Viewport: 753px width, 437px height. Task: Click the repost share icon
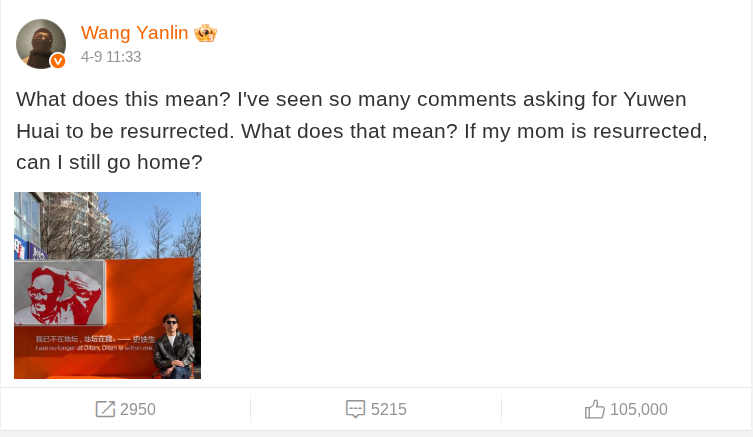(x=105, y=409)
